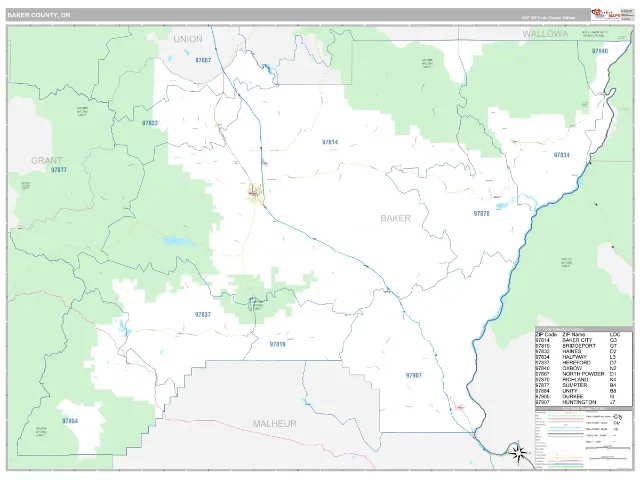The width and height of the screenshot is (640, 480).
Task: Click the ZIP Name column header in legend
Action: pos(576,334)
